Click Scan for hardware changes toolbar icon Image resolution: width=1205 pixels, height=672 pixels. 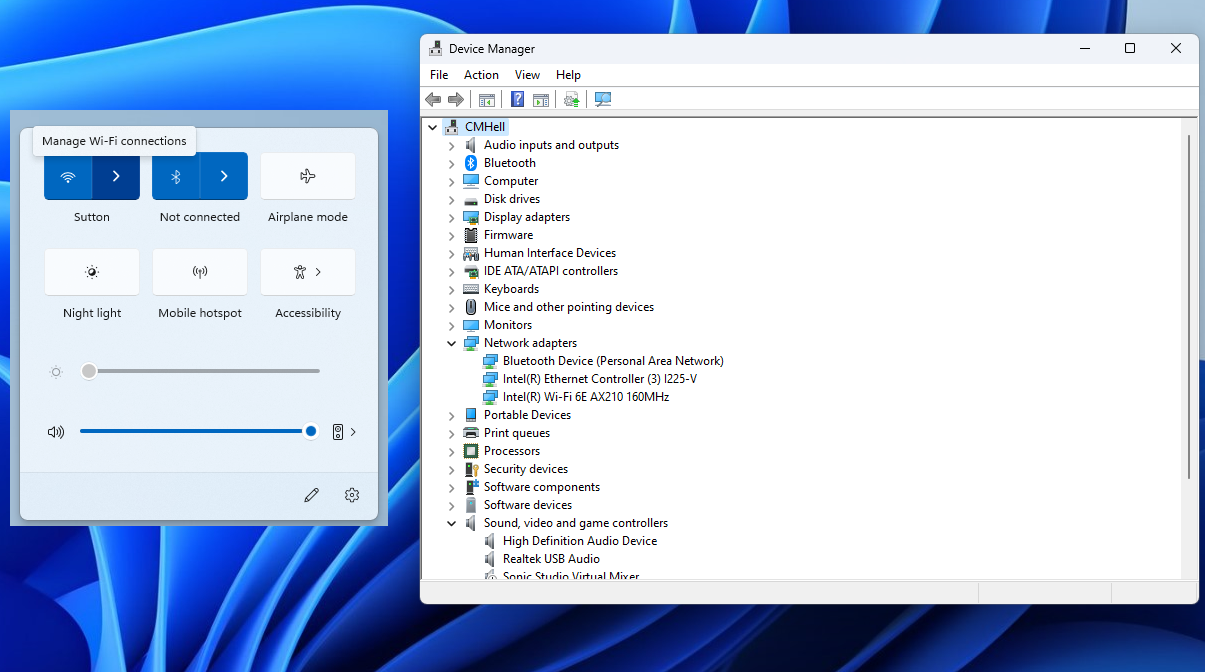[x=602, y=99]
